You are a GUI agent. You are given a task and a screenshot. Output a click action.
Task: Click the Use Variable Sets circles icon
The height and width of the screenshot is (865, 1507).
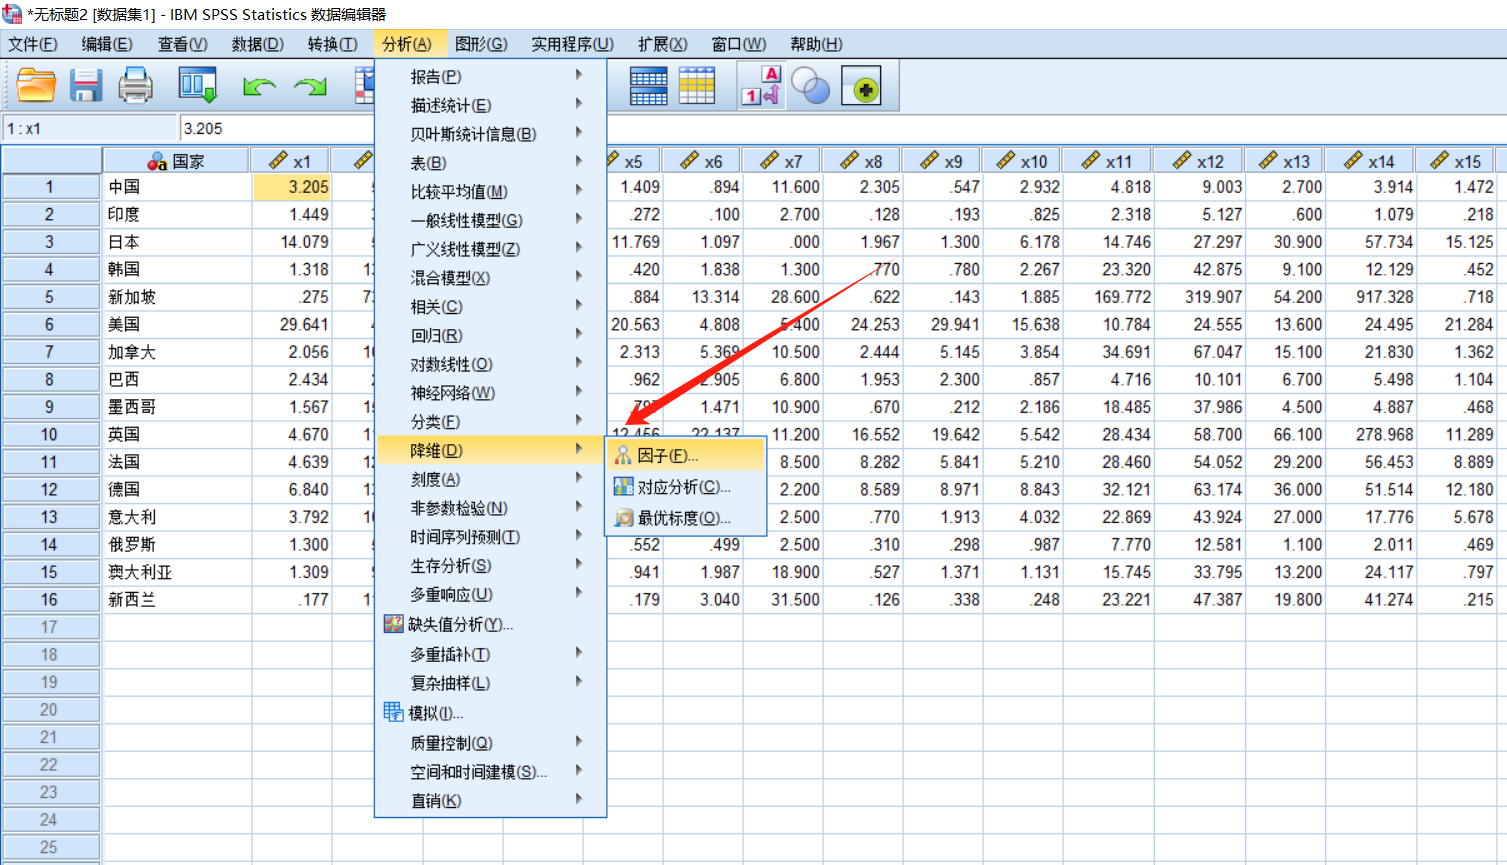click(810, 87)
